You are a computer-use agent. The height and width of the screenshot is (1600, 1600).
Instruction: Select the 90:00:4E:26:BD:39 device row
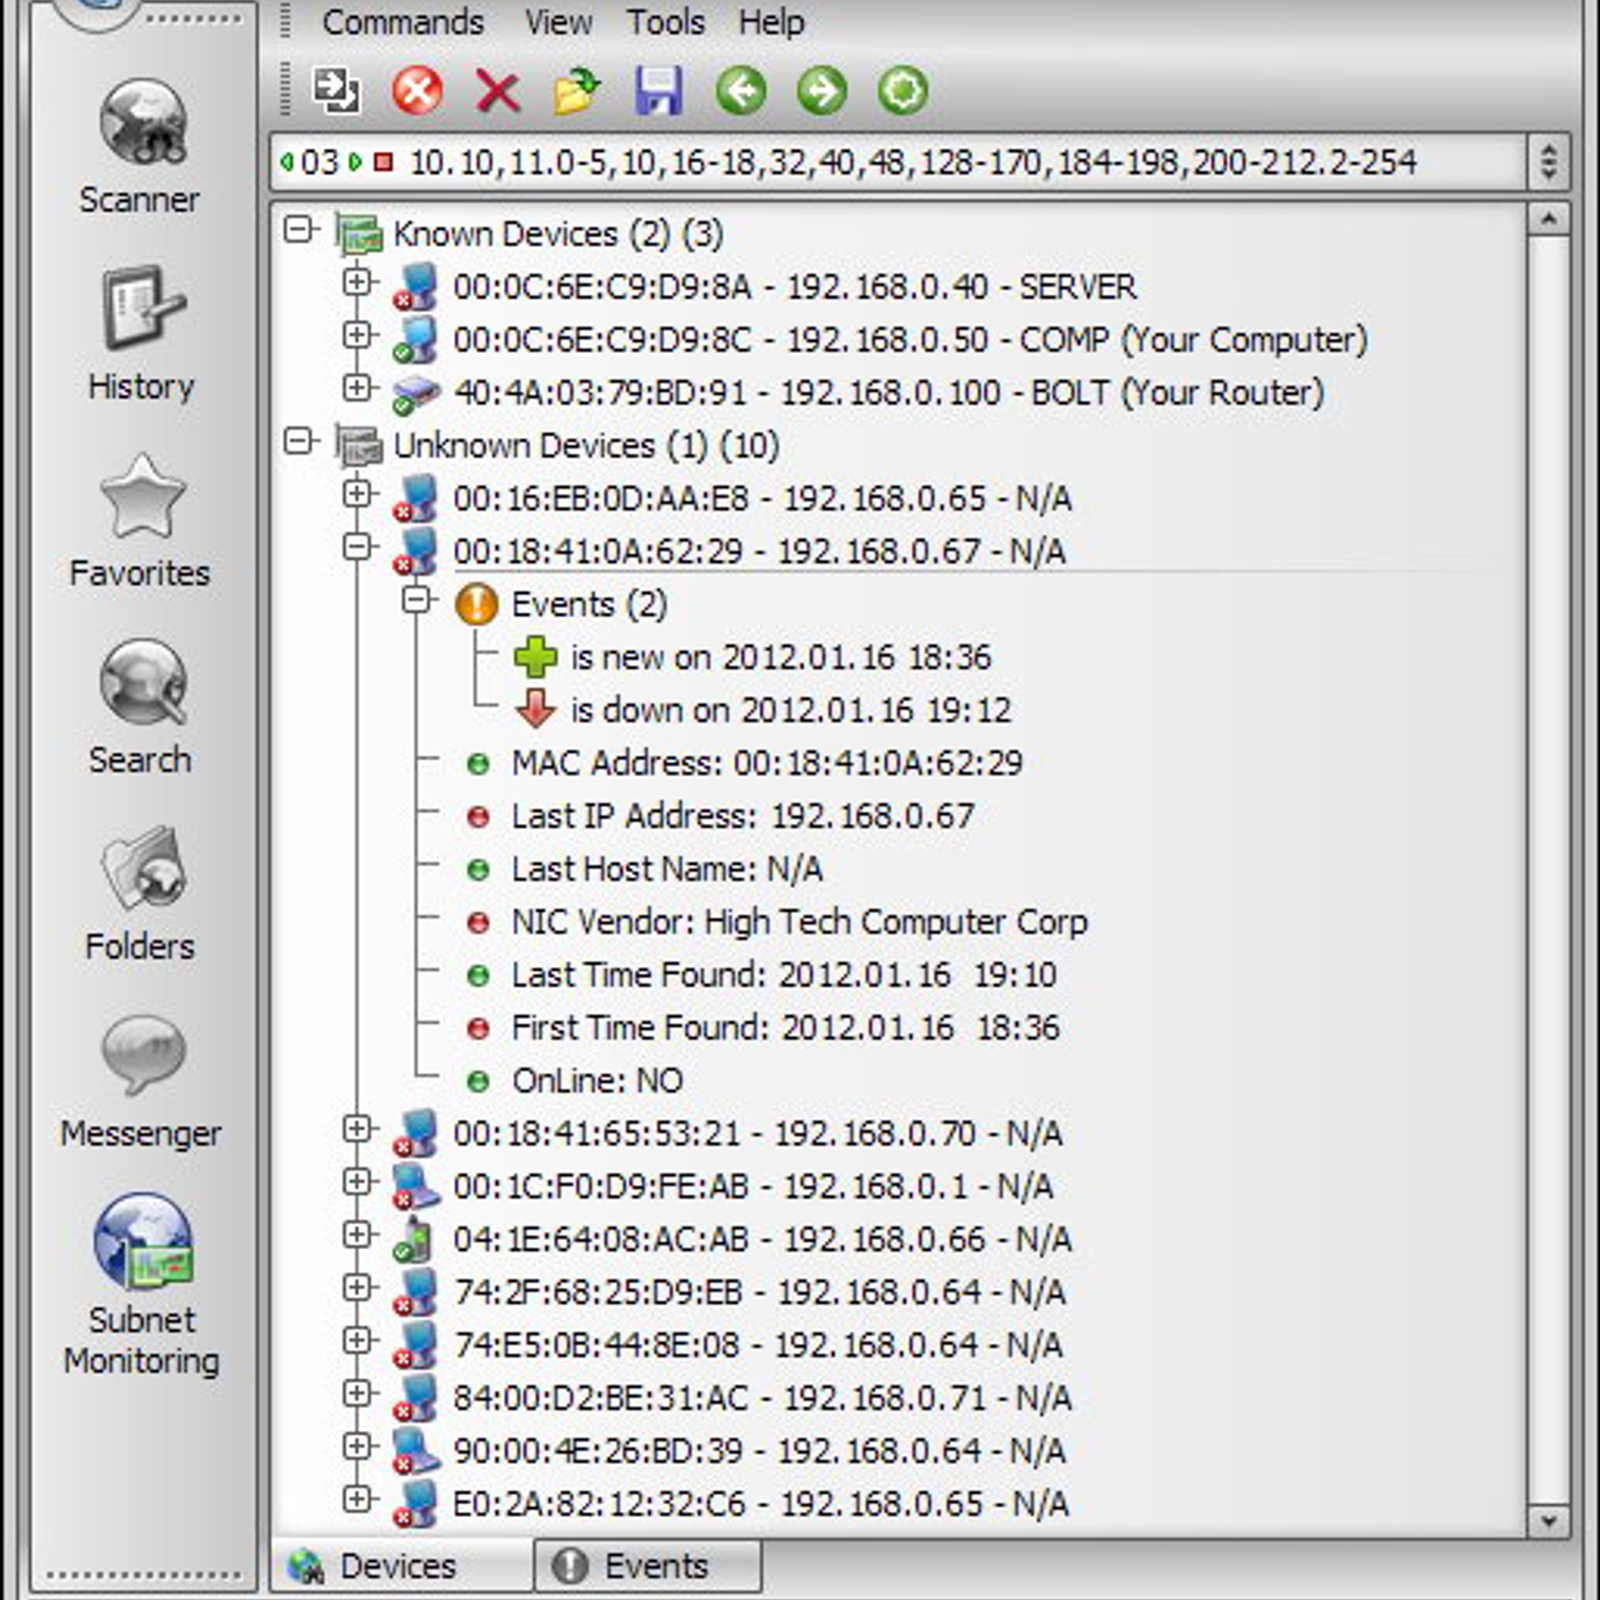[759, 1451]
